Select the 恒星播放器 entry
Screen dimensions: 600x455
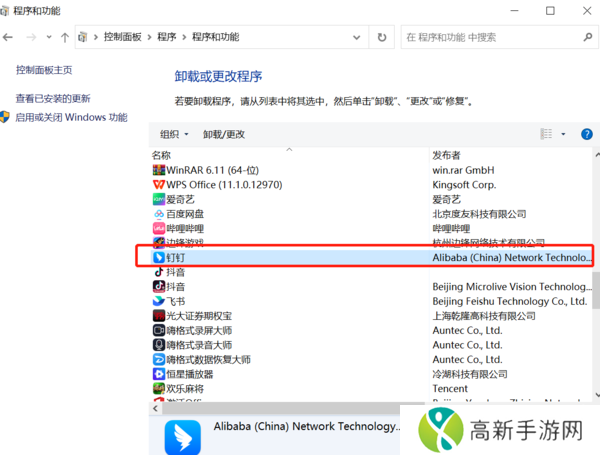click(189, 374)
